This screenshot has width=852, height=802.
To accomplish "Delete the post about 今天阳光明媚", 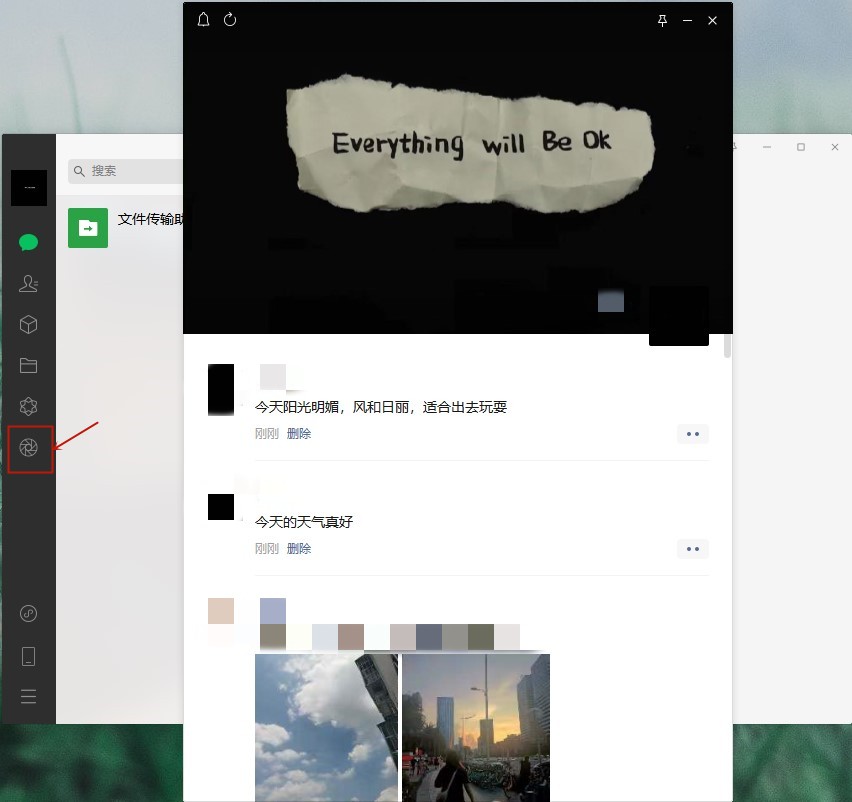I will (x=299, y=434).
